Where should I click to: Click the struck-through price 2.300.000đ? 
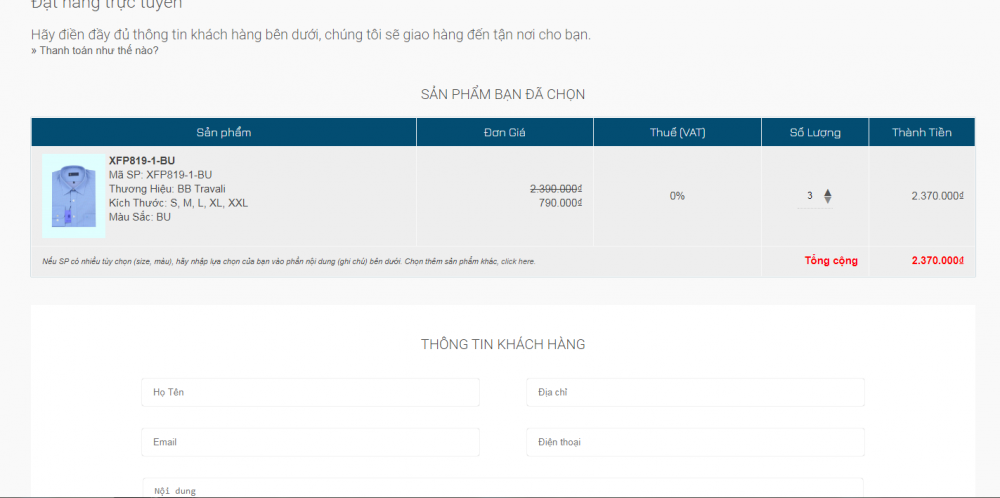tap(556, 189)
